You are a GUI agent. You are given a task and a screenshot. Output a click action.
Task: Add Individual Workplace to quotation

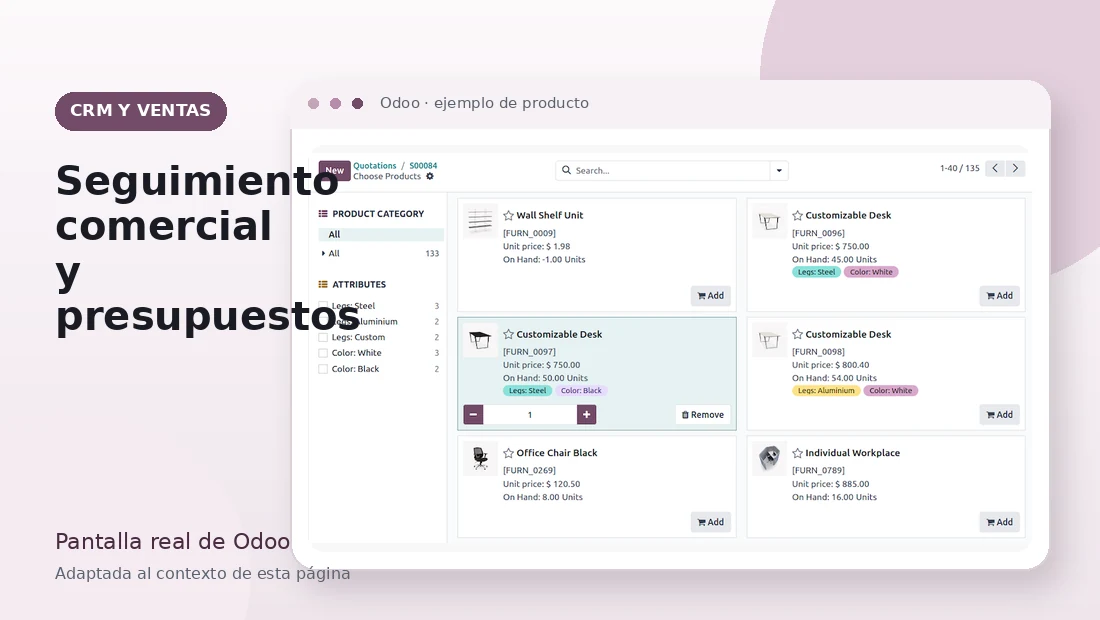(x=1000, y=522)
